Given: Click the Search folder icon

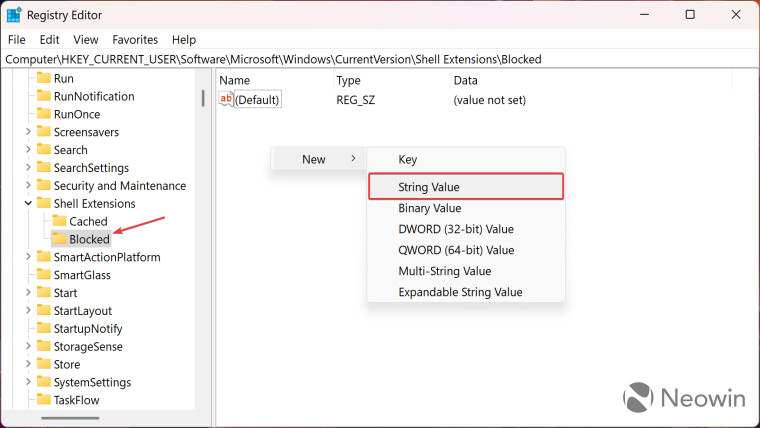Looking at the screenshot, I should pyautogui.click(x=44, y=149).
